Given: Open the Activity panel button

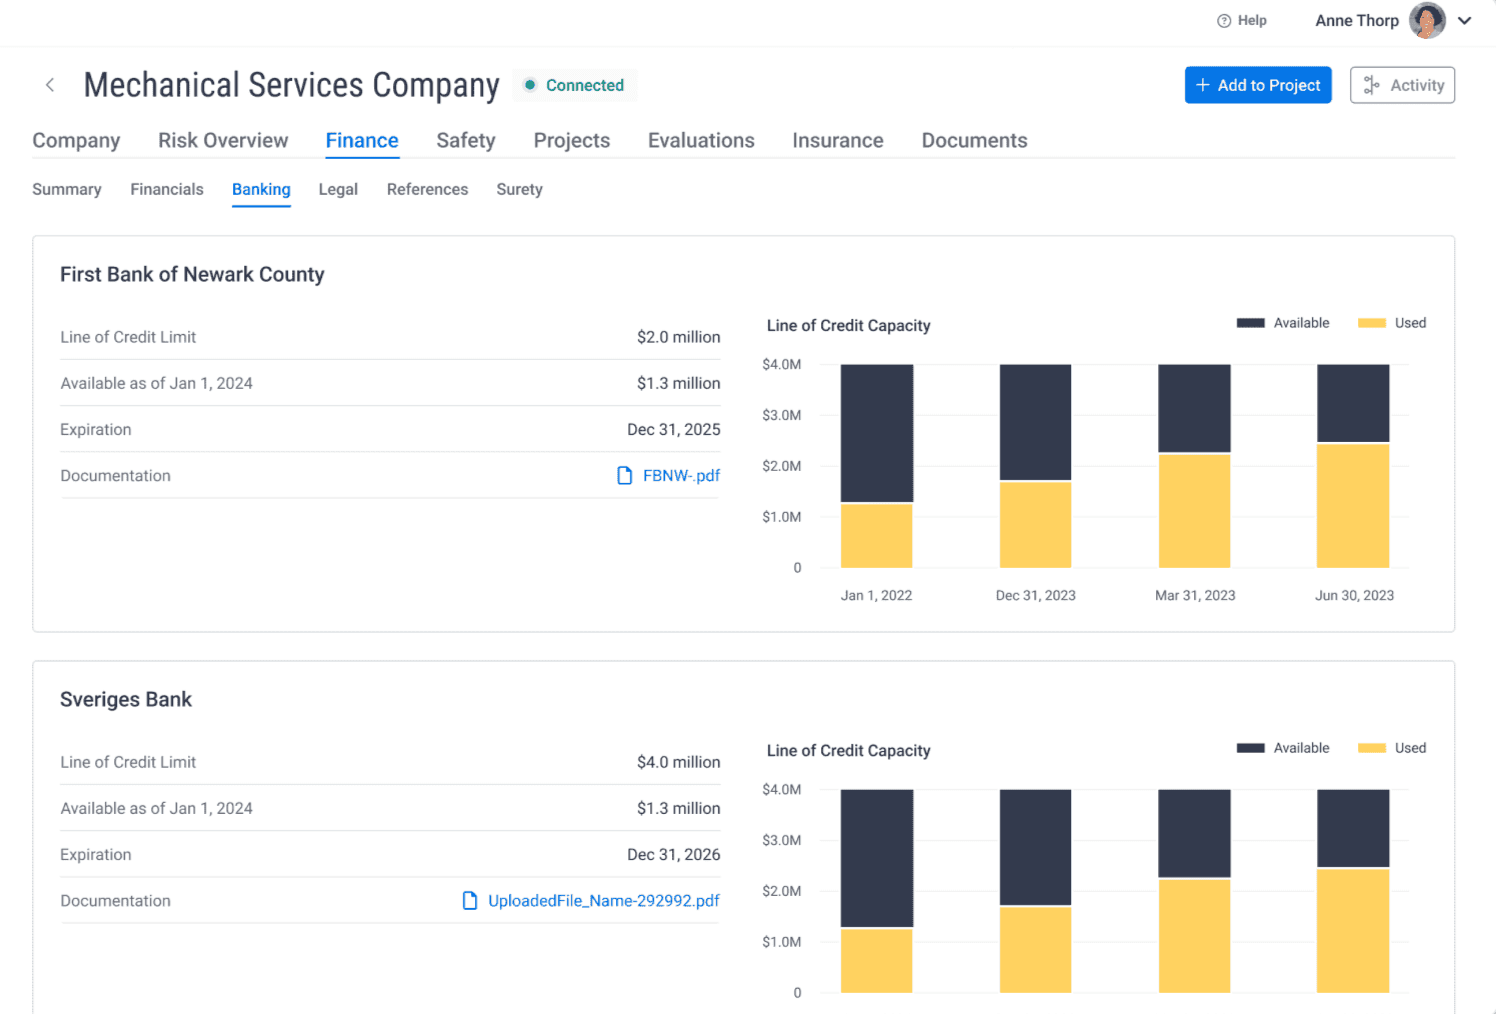Looking at the screenshot, I should 1402,85.
